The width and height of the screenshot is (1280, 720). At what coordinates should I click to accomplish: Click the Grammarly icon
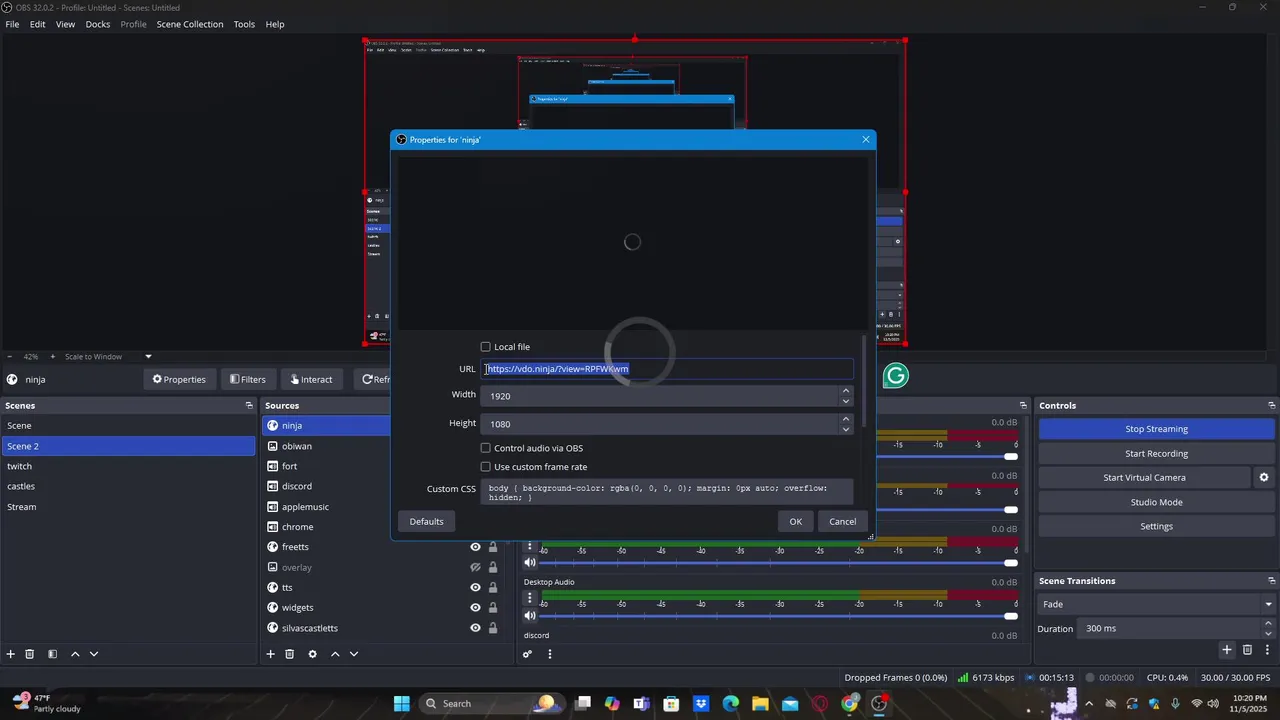pyautogui.click(x=896, y=376)
